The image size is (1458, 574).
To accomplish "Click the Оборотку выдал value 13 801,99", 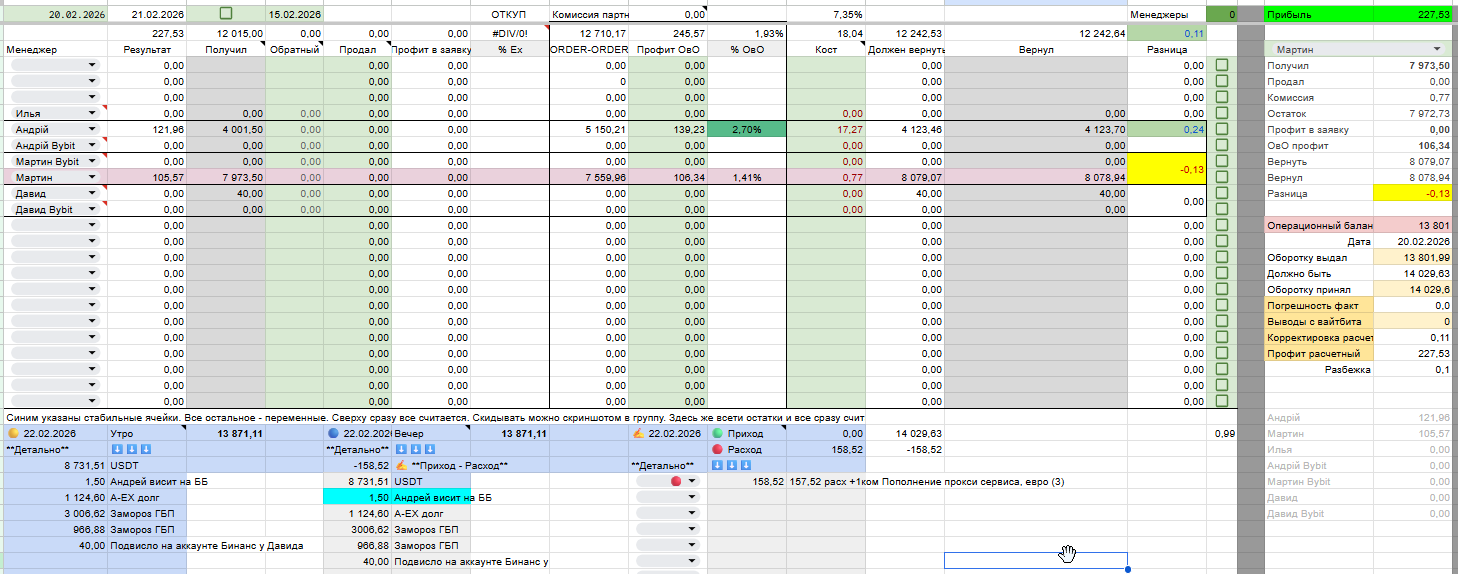I will (1413, 257).
